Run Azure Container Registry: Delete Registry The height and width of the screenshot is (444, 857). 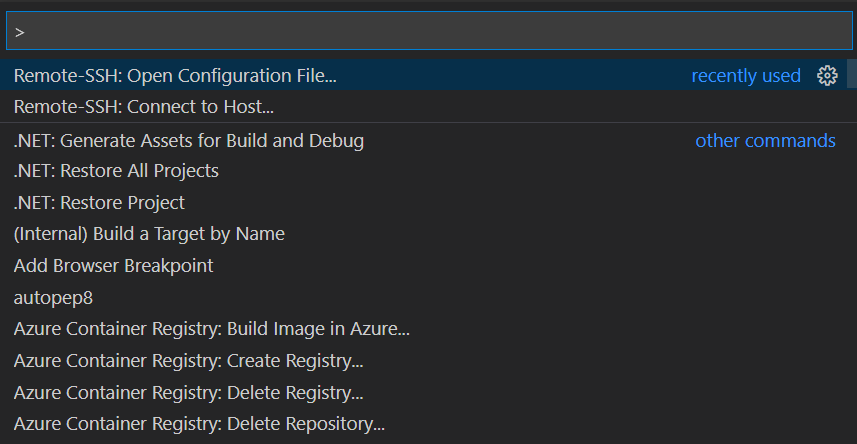(424, 393)
